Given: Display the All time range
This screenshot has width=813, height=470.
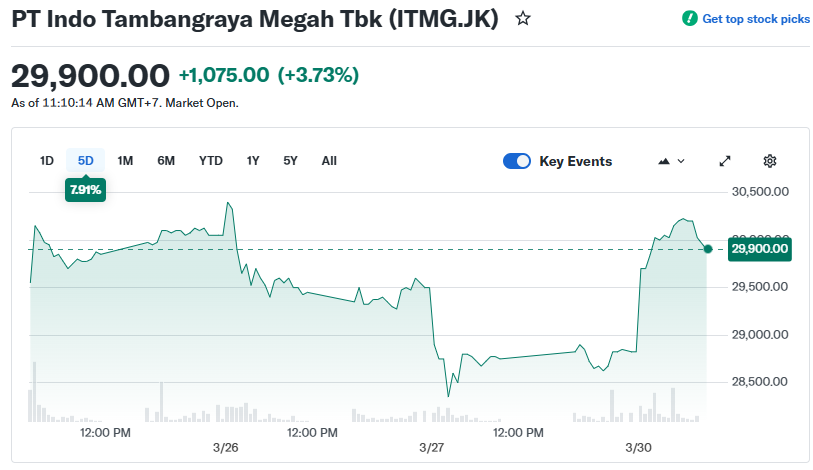Looking at the screenshot, I should (x=329, y=161).
